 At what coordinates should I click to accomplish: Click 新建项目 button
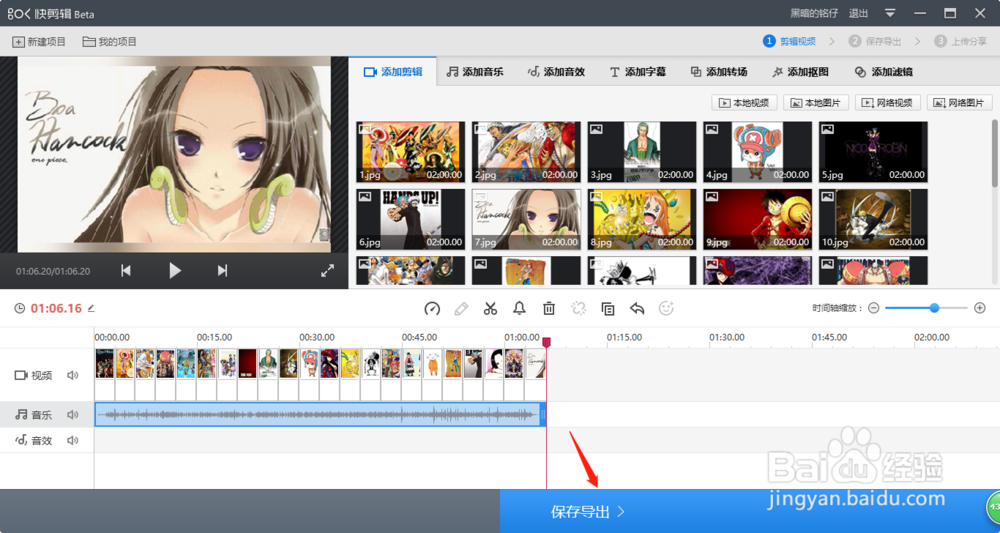pos(39,42)
